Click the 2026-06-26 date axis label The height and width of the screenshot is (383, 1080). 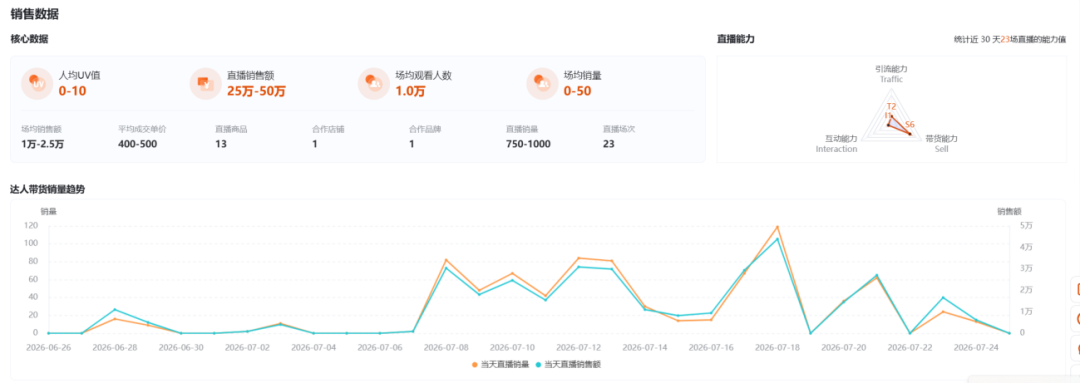click(x=48, y=348)
